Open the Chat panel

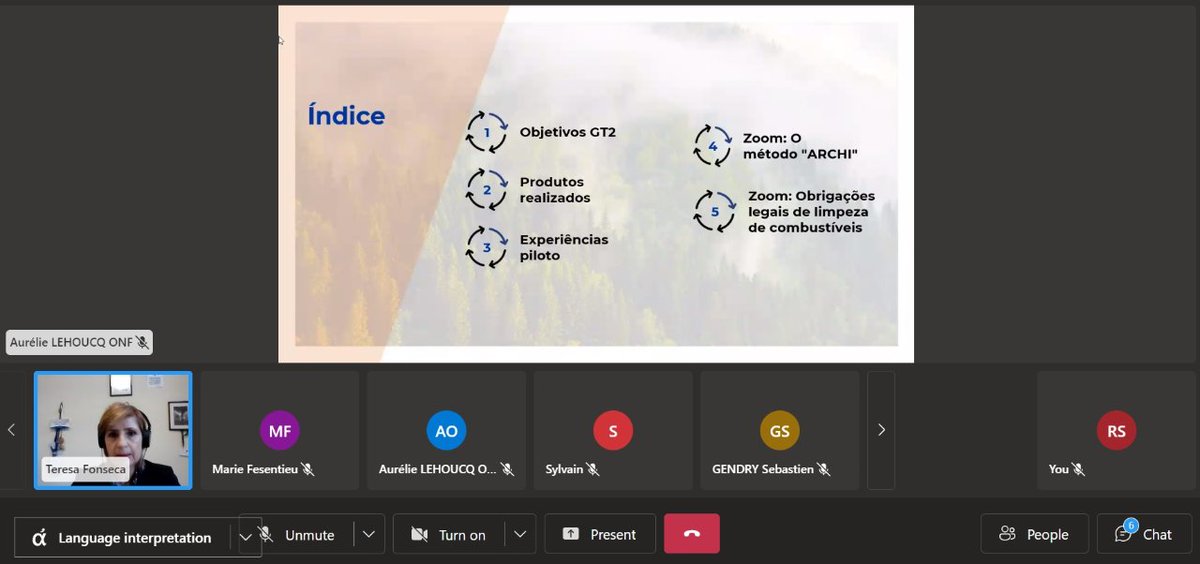tap(1145, 534)
